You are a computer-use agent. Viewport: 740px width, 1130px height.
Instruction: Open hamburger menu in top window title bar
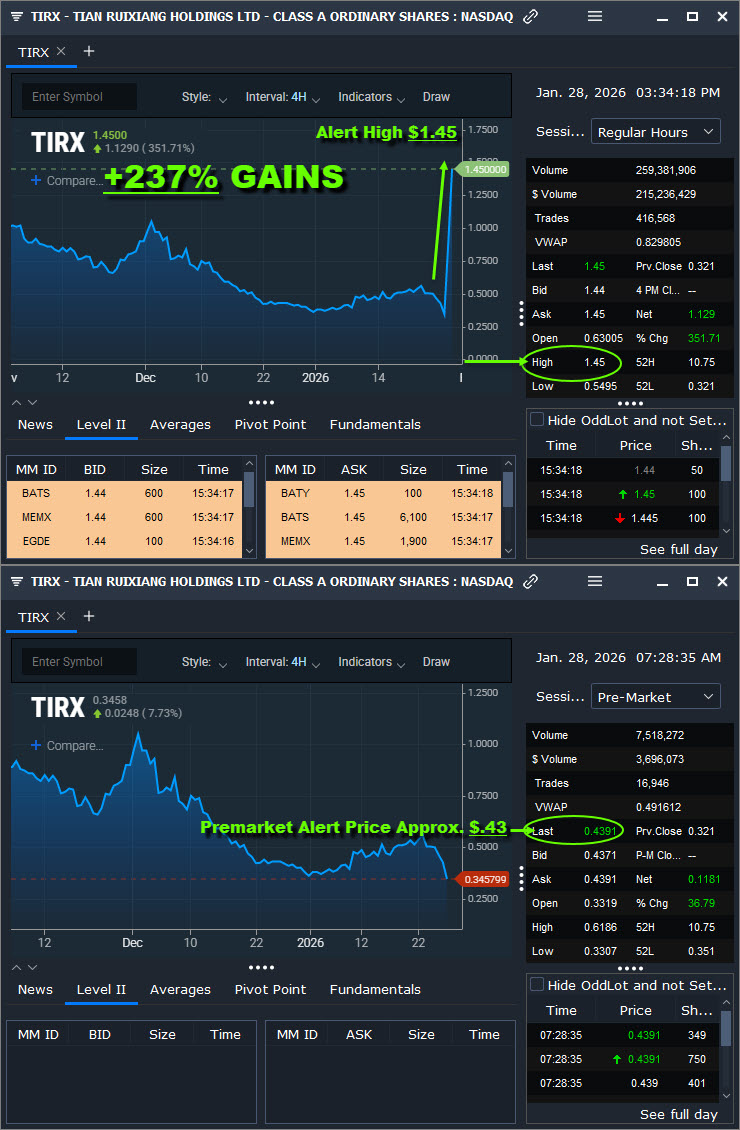coord(594,16)
